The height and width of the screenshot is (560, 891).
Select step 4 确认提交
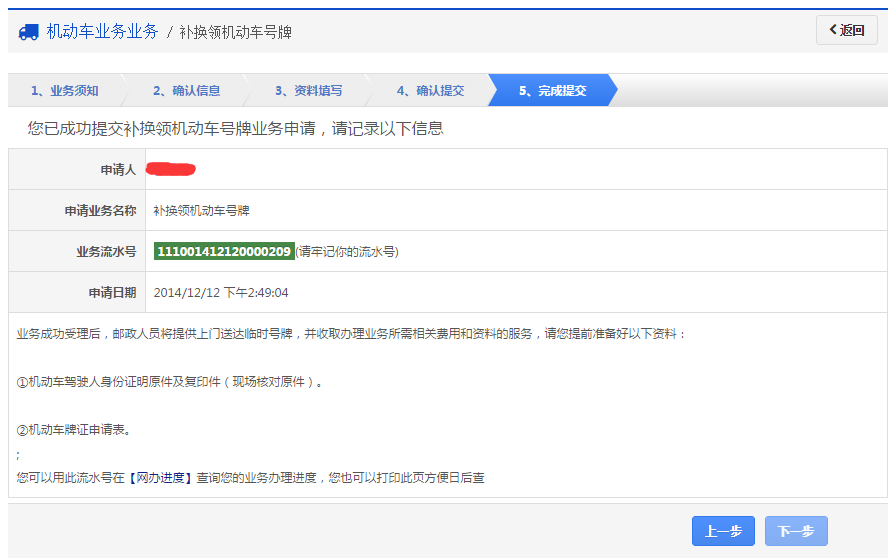[x=430, y=90]
